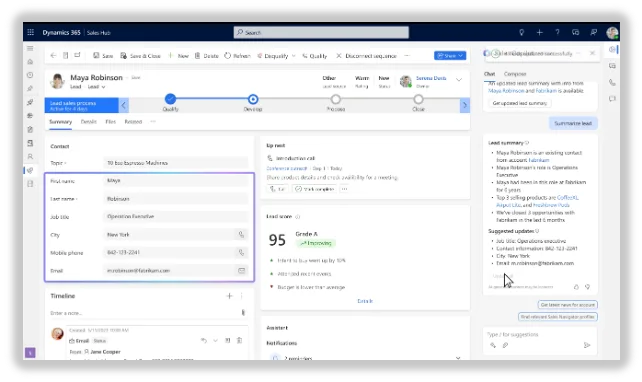
Task: Click Disqualify in the command bar
Action: click(x=273, y=56)
